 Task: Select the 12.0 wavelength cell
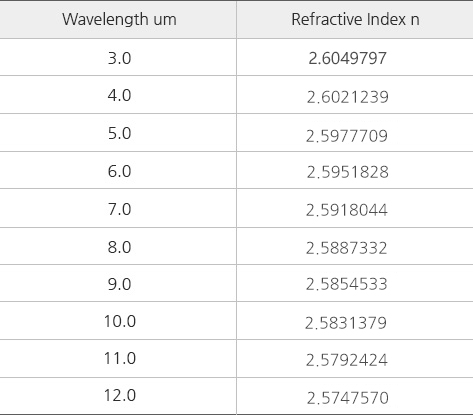click(120, 396)
